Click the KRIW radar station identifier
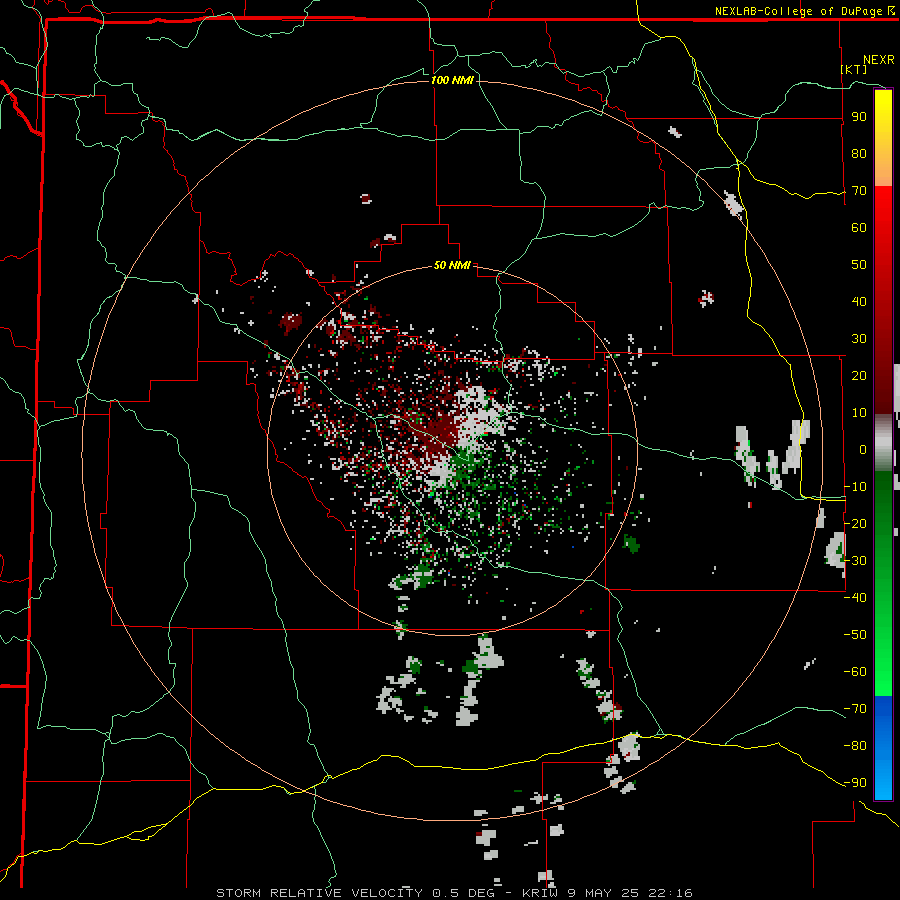 tap(540, 893)
